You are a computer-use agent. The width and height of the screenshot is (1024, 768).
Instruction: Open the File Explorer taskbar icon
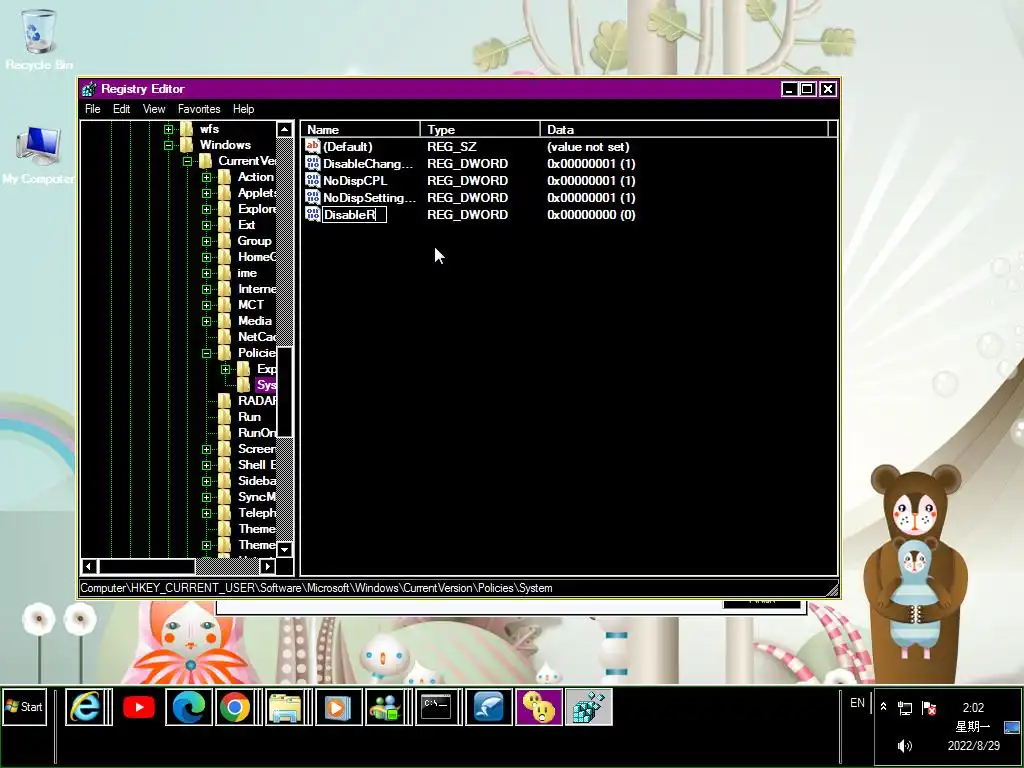click(x=285, y=707)
